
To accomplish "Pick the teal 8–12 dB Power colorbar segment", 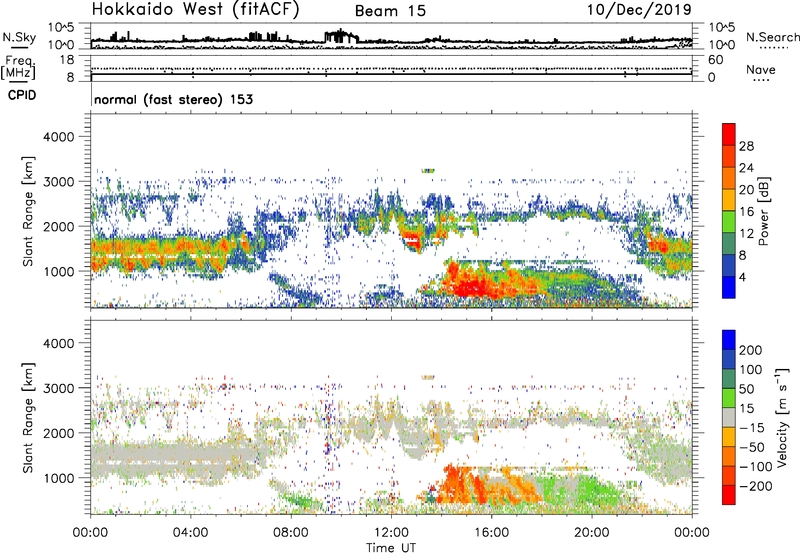I will click(x=729, y=243).
